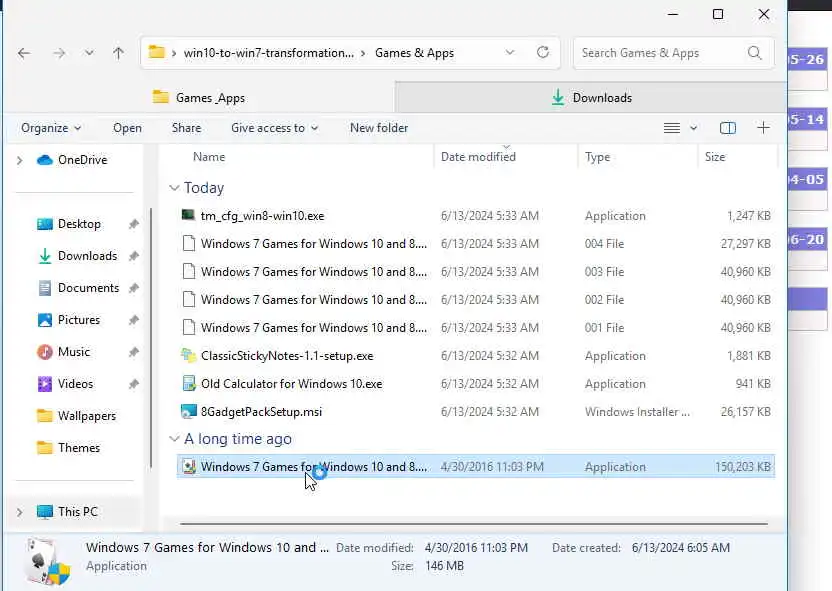Select the 003 File Windows 7 Games part

pos(475,272)
